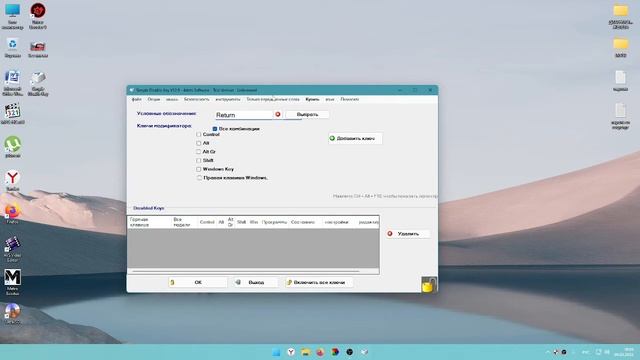This screenshot has height=360, width=640.
Task: Launch Microsoft Office Word desktop shortcut
Action: click(x=12, y=83)
